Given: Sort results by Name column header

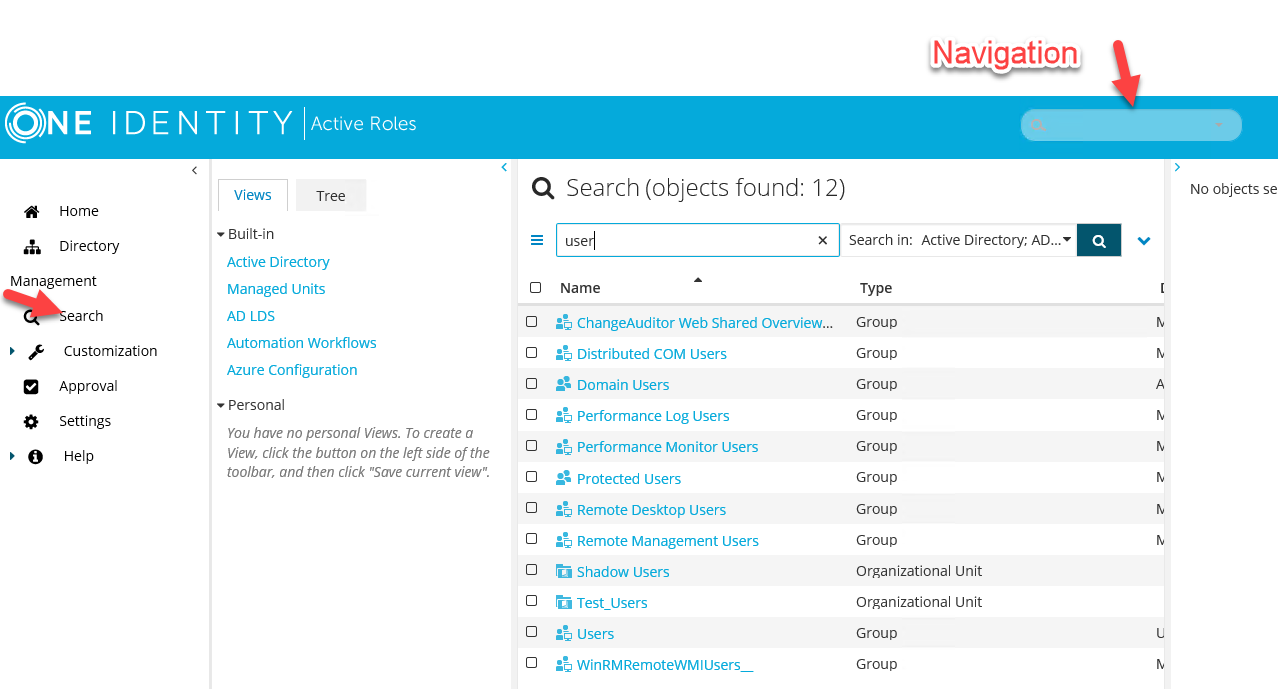Looking at the screenshot, I should [x=580, y=288].
